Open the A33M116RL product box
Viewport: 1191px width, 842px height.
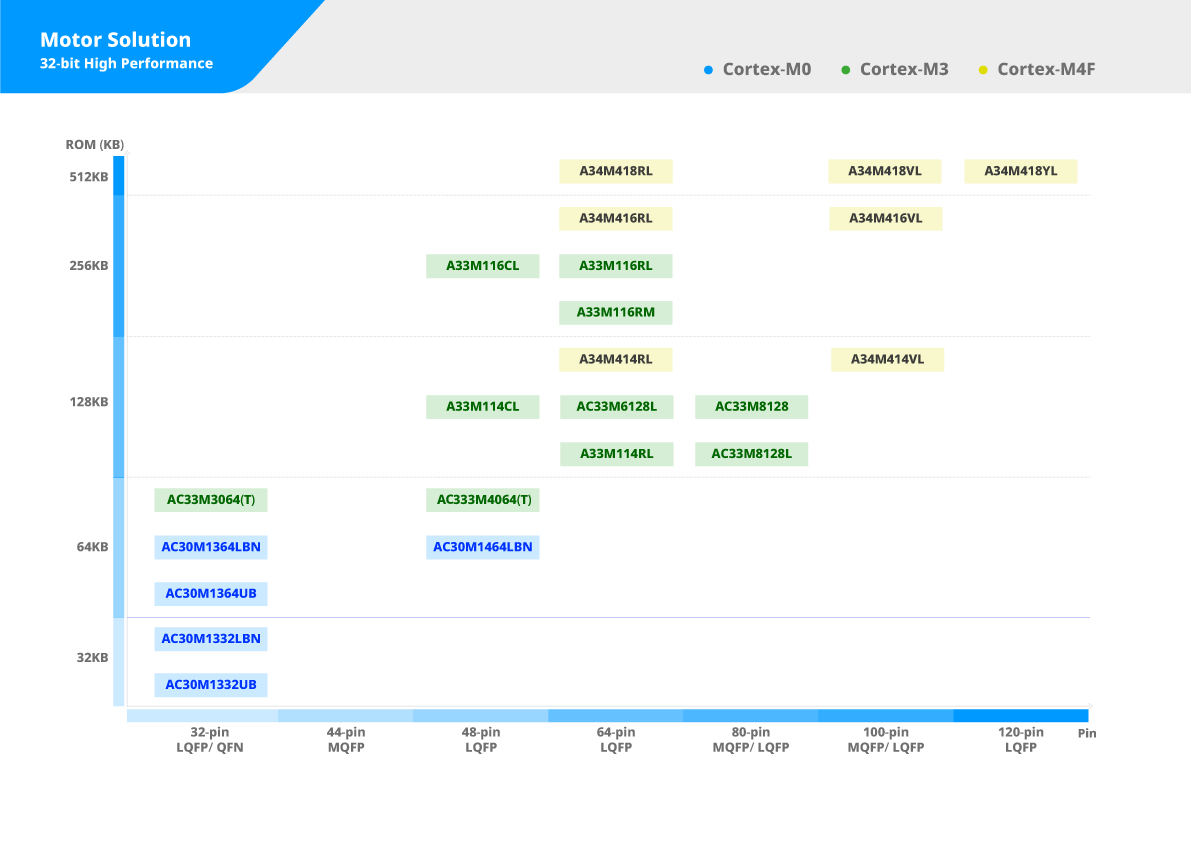coord(616,266)
